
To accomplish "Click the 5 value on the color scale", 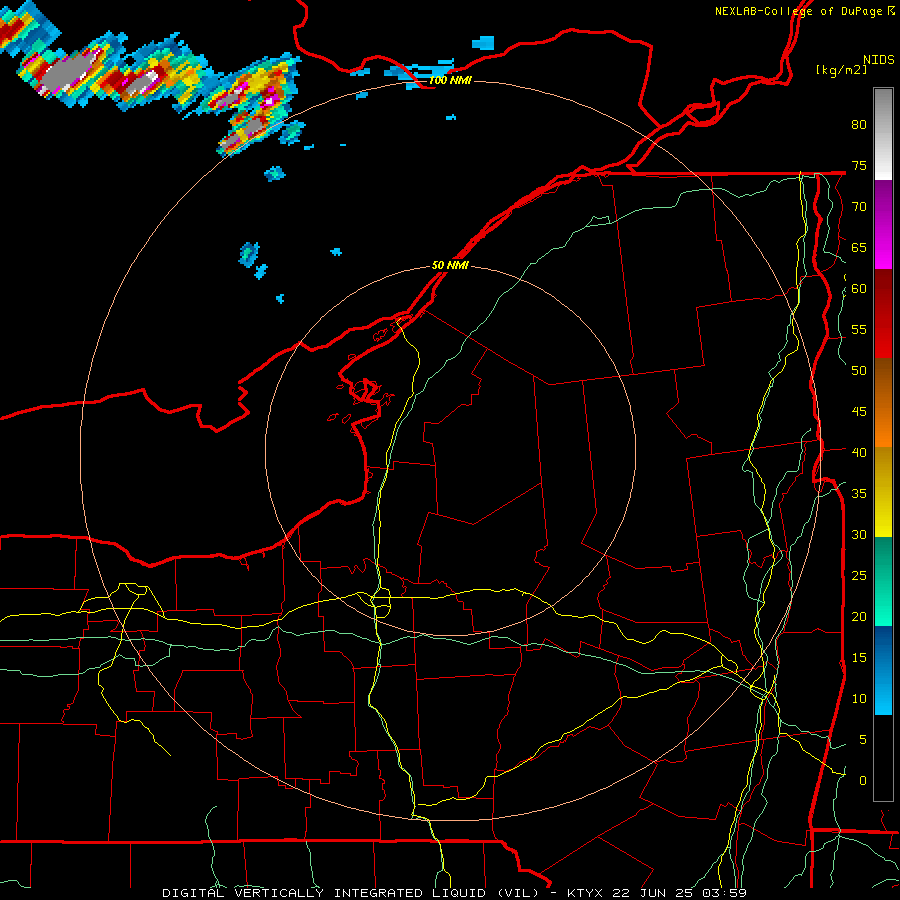I will pos(863,740).
